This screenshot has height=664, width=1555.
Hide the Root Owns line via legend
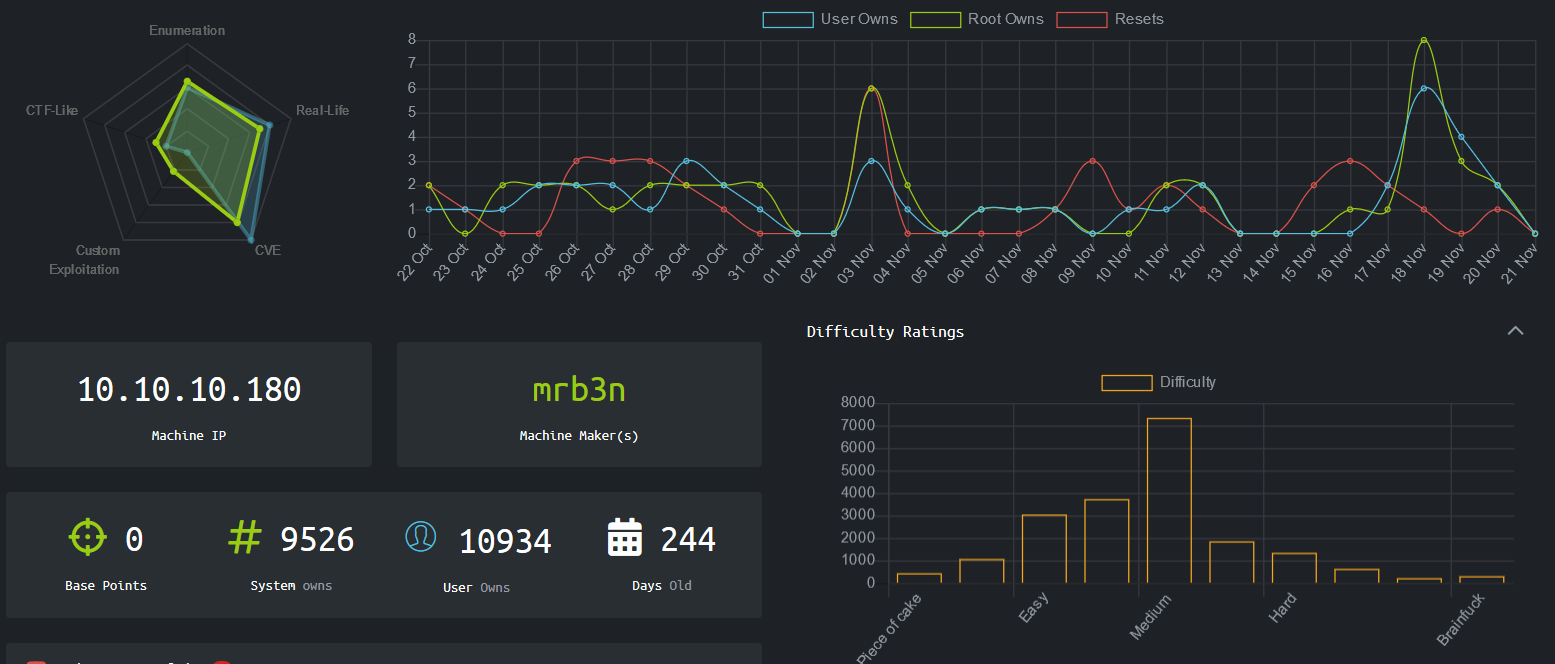click(934, 19)
